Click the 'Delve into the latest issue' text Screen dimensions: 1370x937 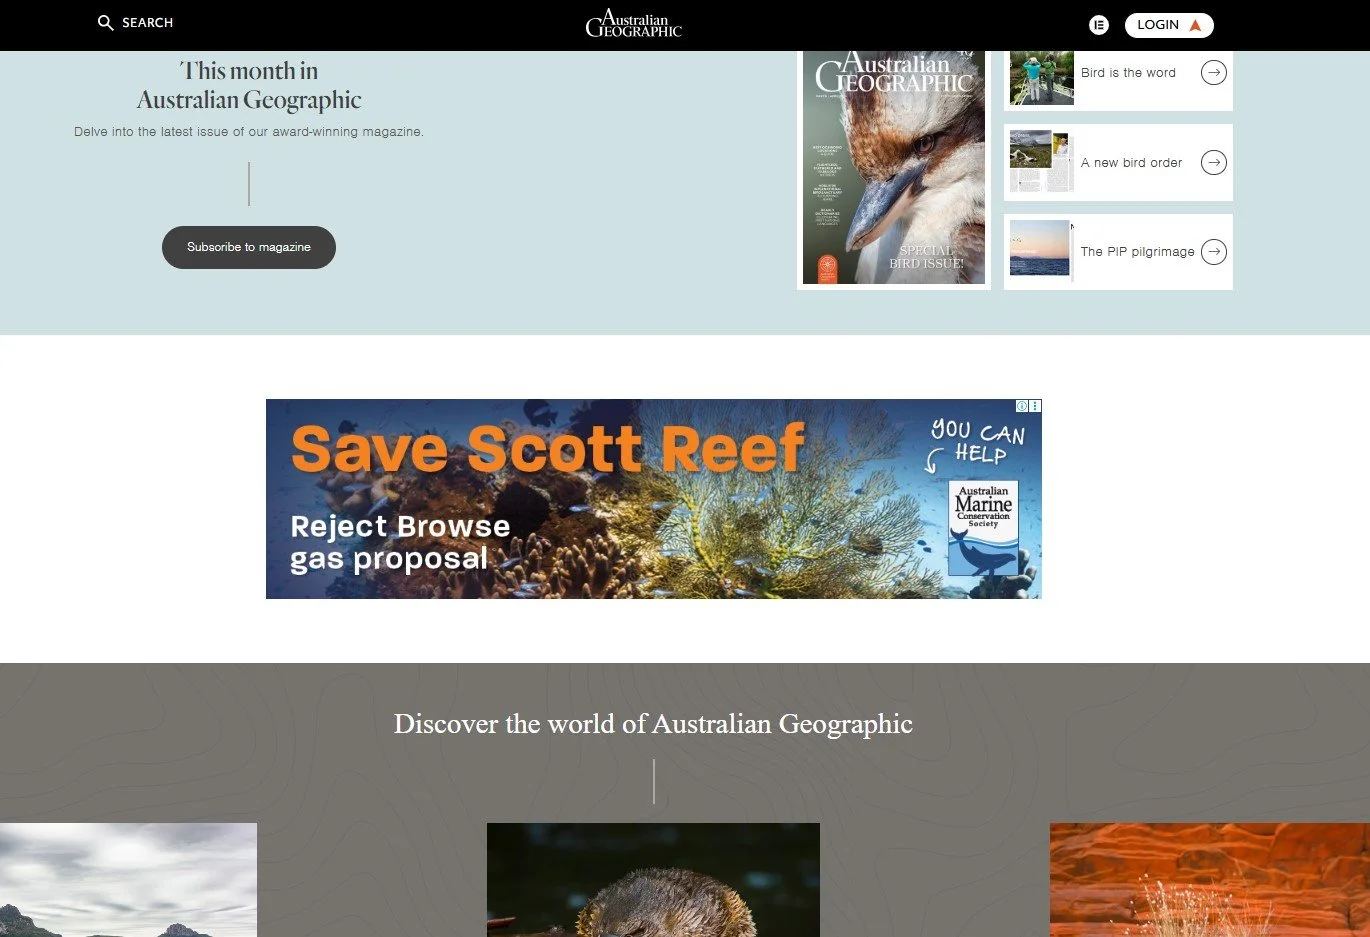click(249, 132)
